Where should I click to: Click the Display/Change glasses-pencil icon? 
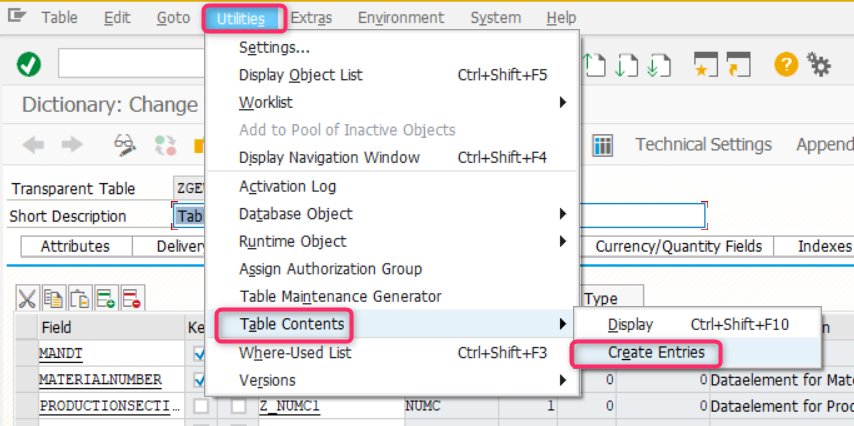(x=125, y=145)
